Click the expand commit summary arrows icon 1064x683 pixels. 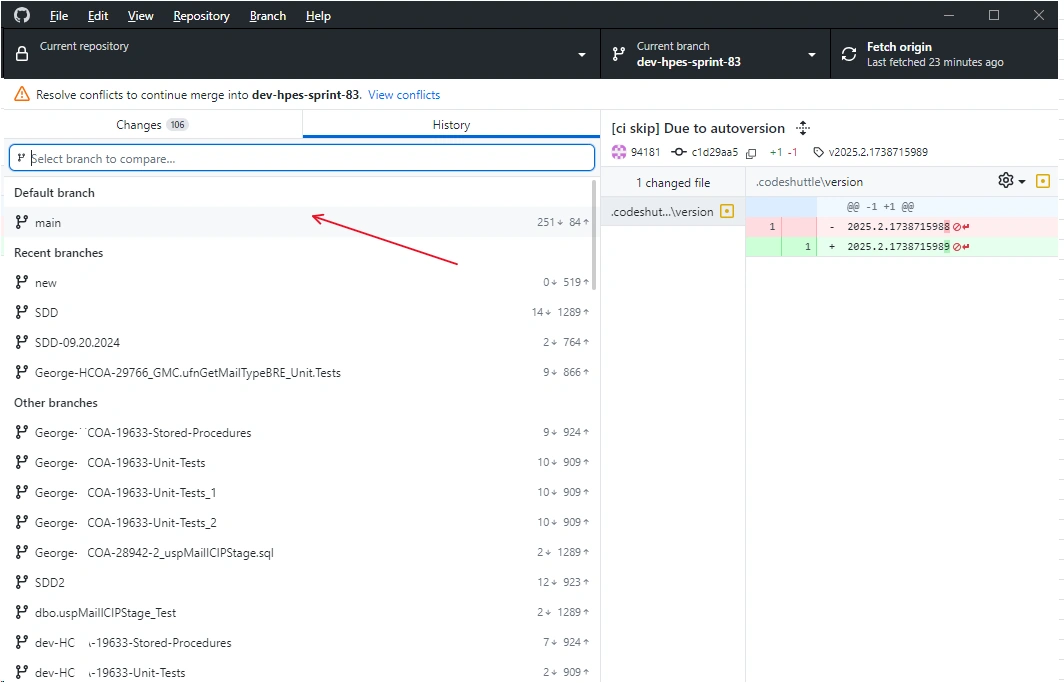pos(803,128)
